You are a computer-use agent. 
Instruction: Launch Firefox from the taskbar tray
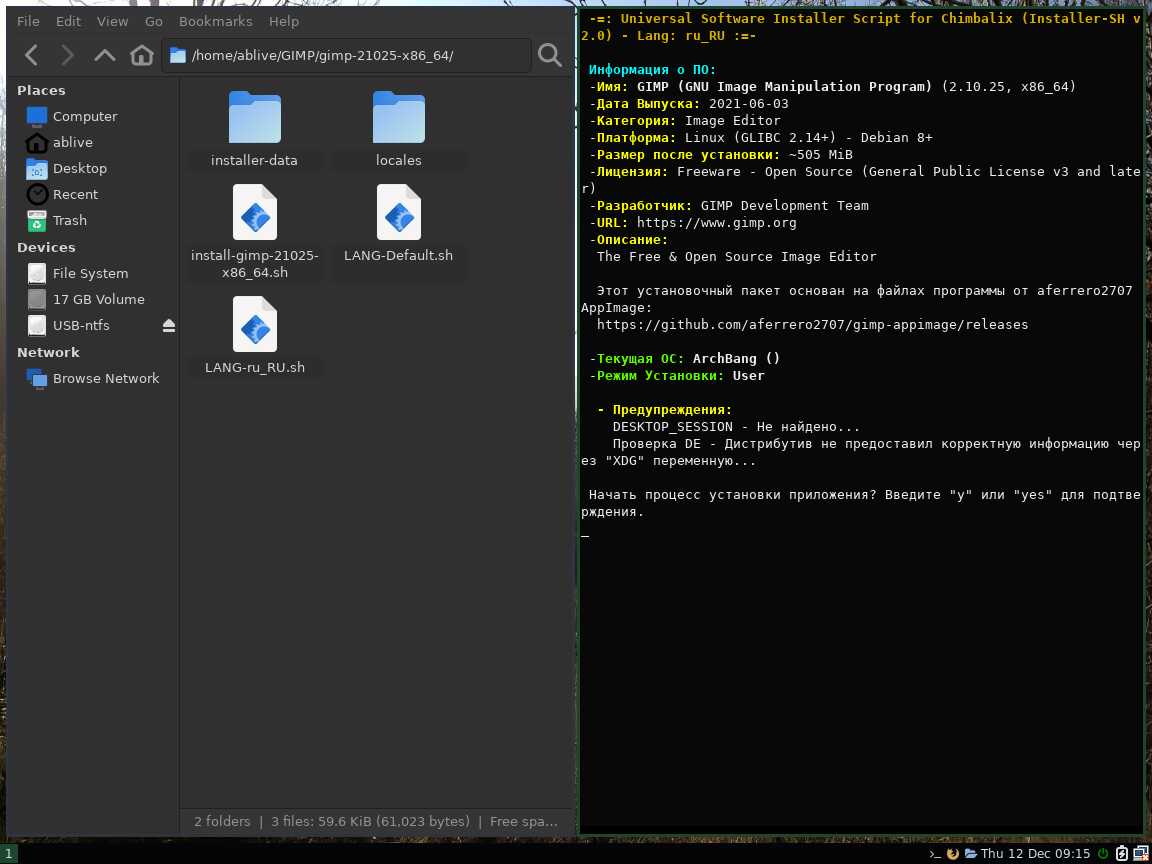(x=952, y=854)
